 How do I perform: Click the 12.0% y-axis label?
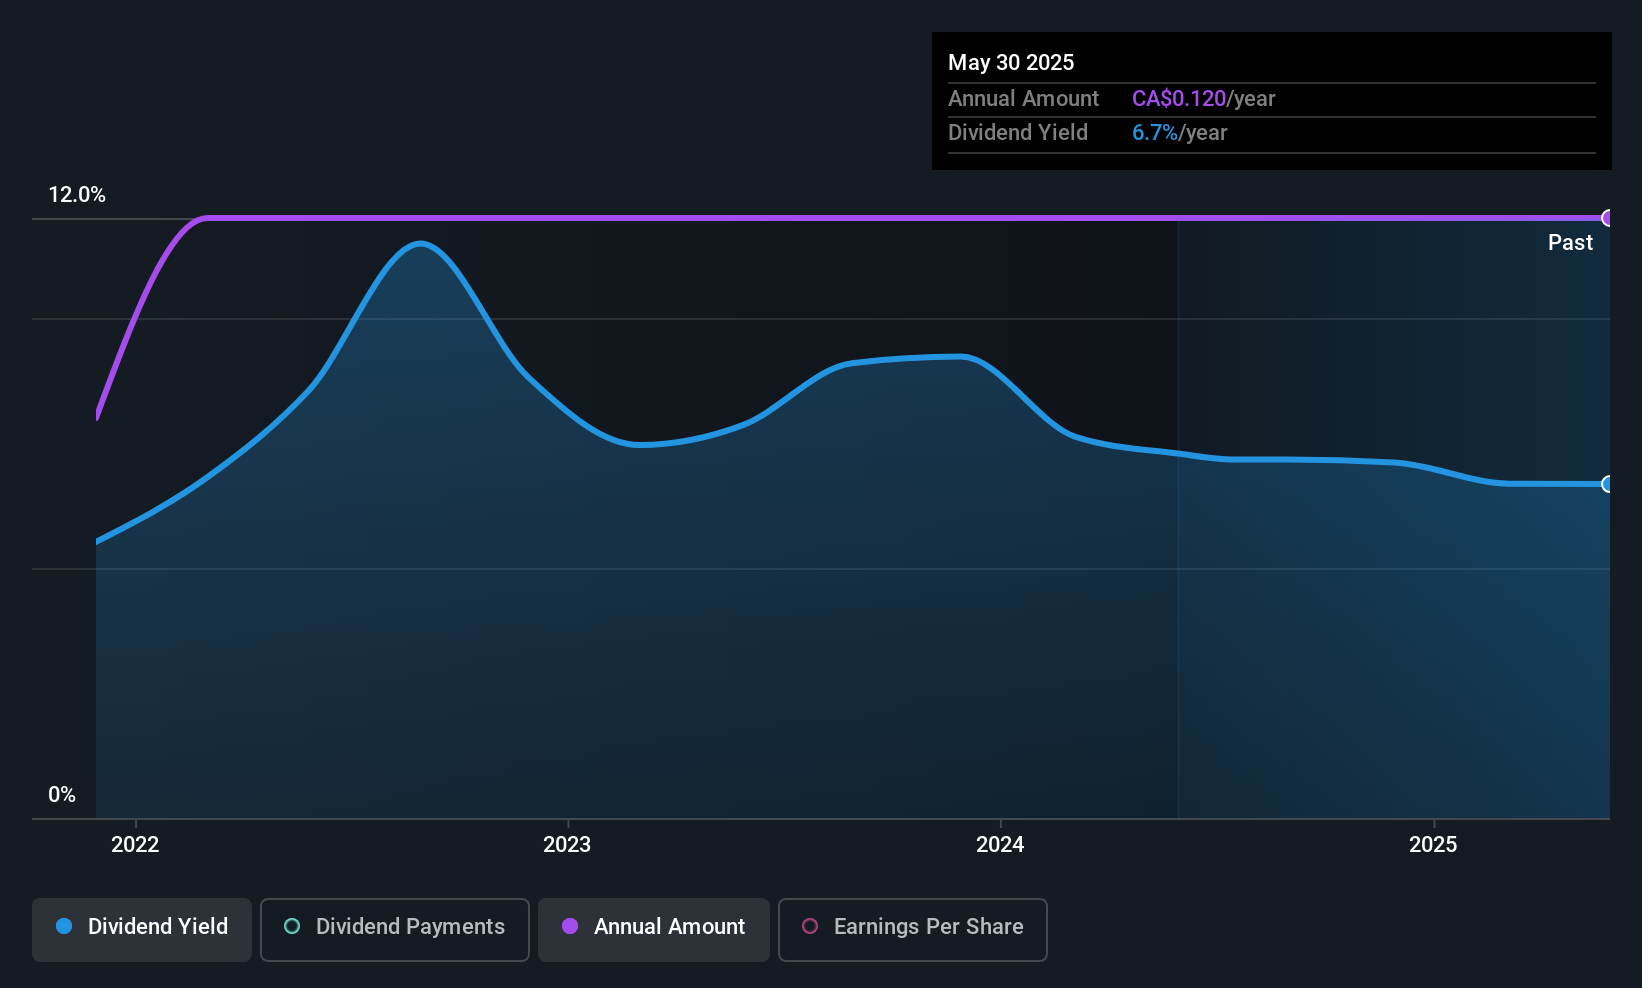click(x=77, y=195)
